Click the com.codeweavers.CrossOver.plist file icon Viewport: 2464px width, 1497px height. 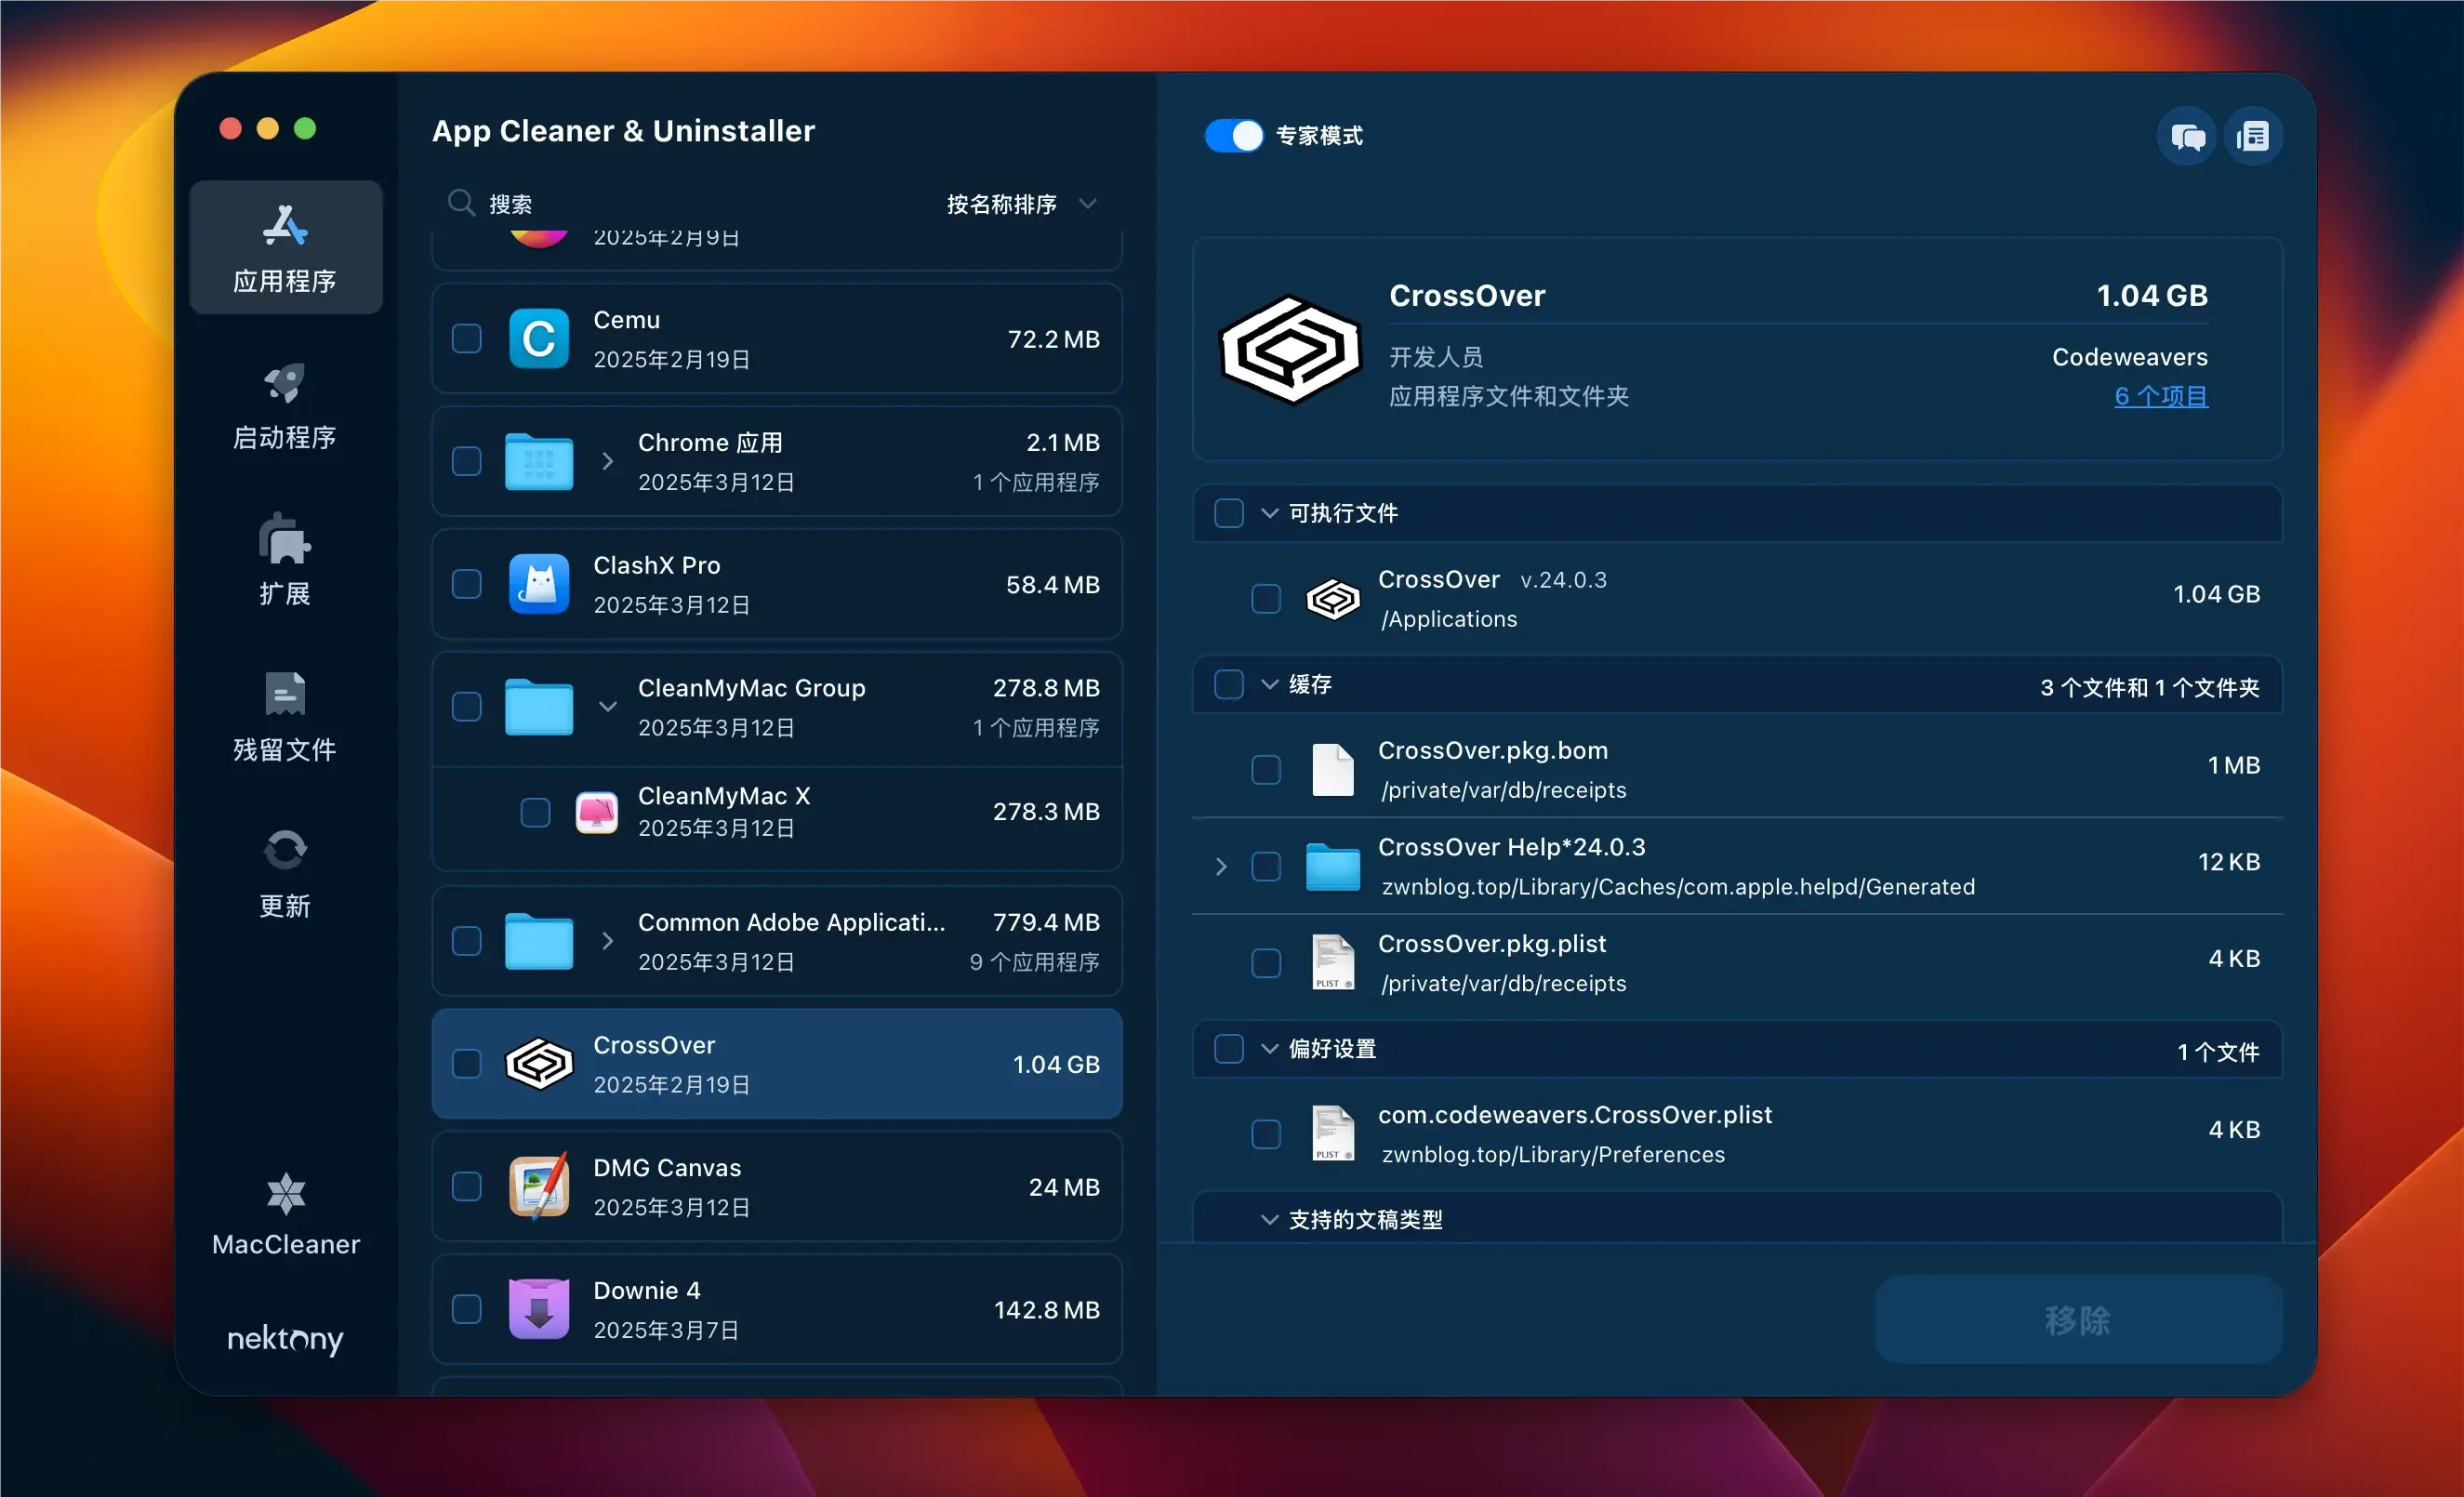pyautogui.click(x=1333, y=1134)
